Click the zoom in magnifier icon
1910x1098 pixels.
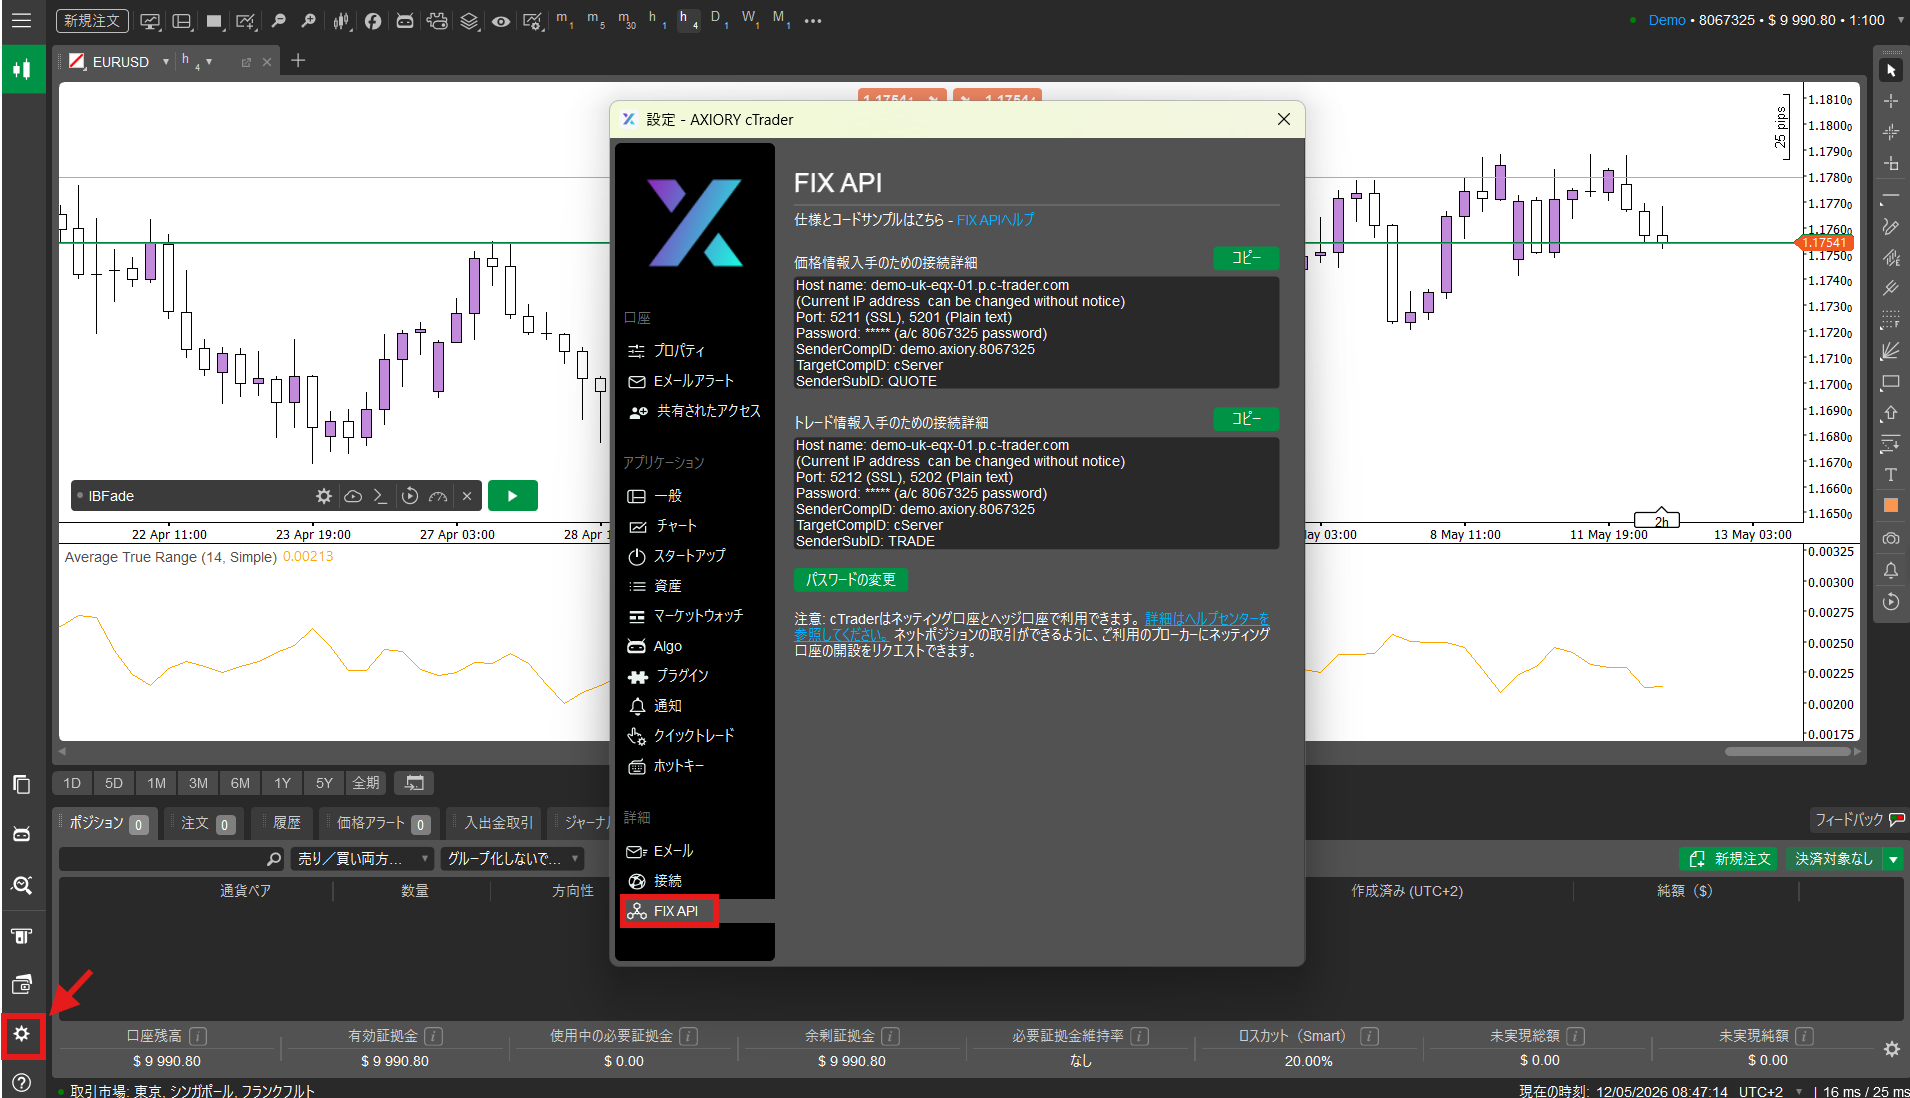click(309, 20)
